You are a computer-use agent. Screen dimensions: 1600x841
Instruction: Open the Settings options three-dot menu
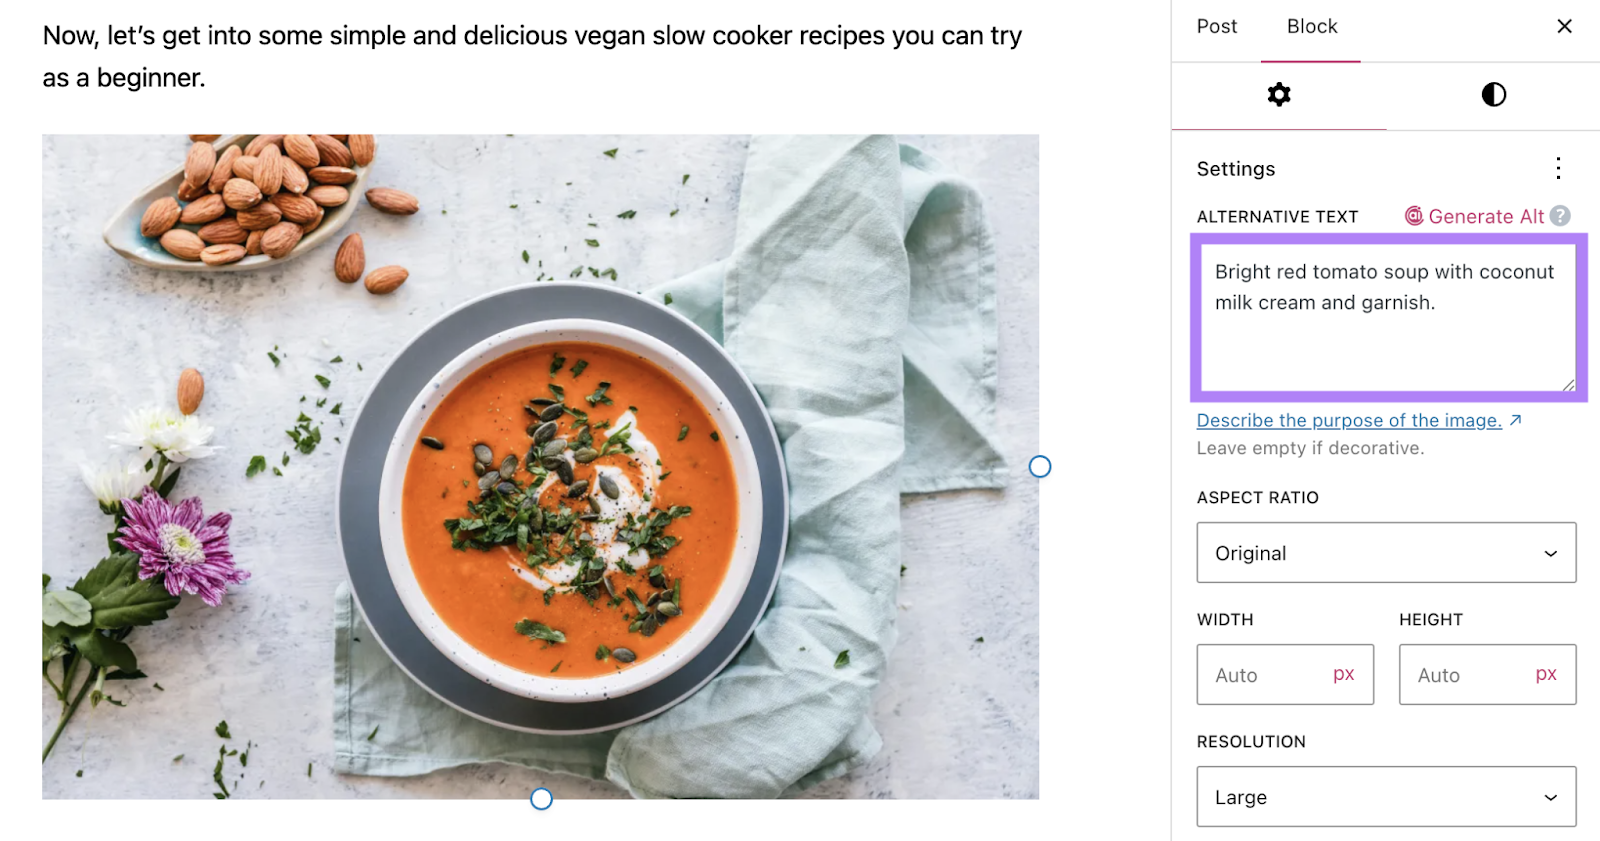1558,169
